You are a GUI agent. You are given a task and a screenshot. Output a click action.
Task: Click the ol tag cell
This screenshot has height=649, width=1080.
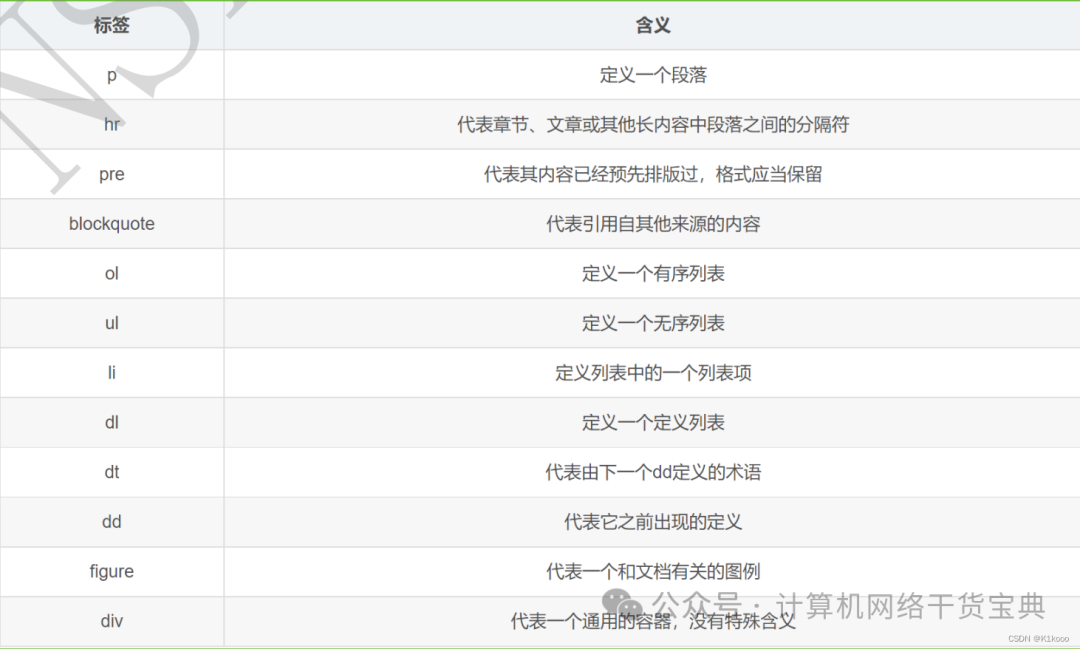point(112,274)
